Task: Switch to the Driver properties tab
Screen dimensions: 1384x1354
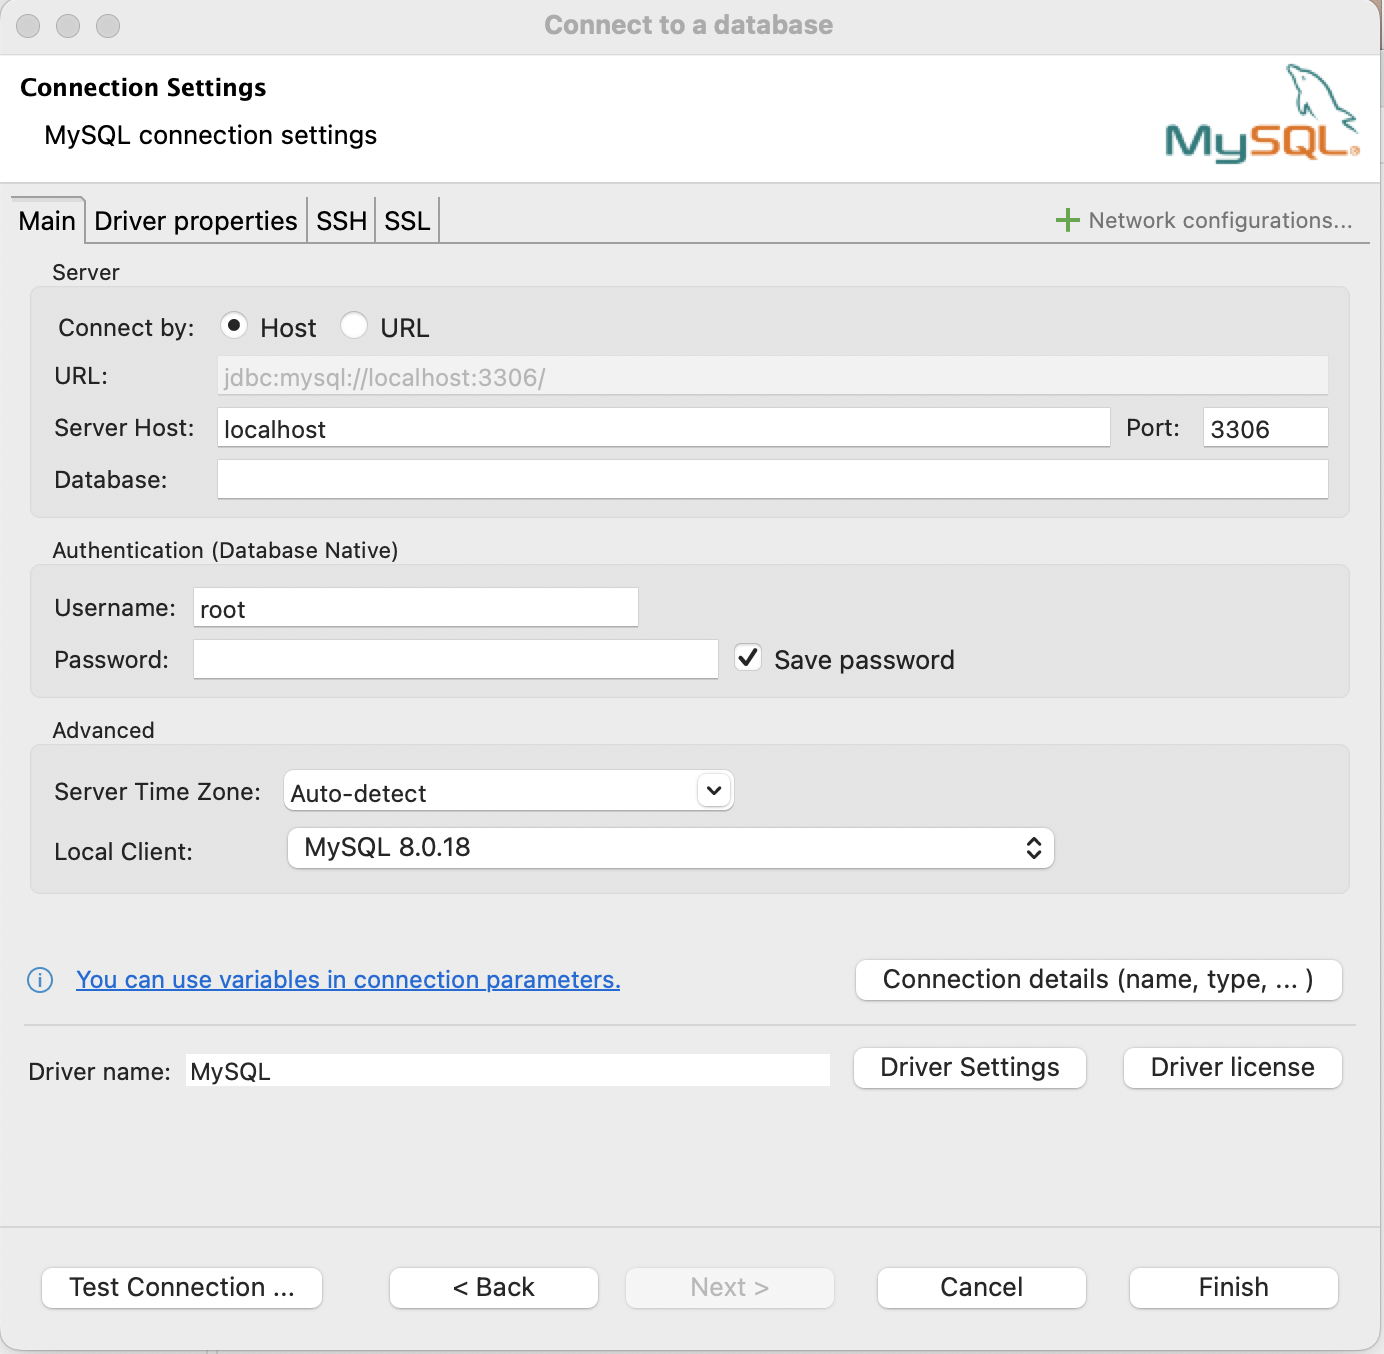Action: pos(196,221)
